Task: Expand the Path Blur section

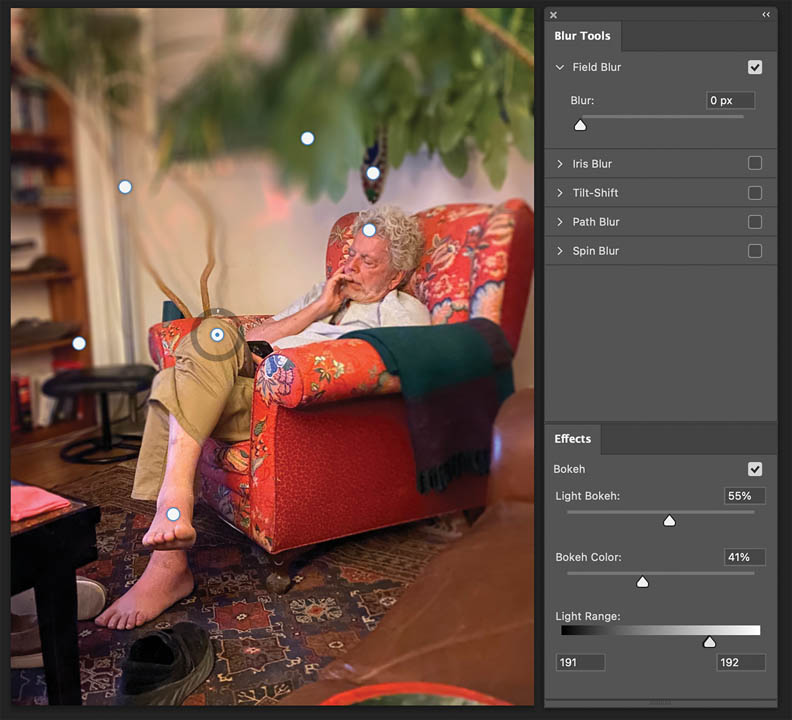Action: (560, 222)
